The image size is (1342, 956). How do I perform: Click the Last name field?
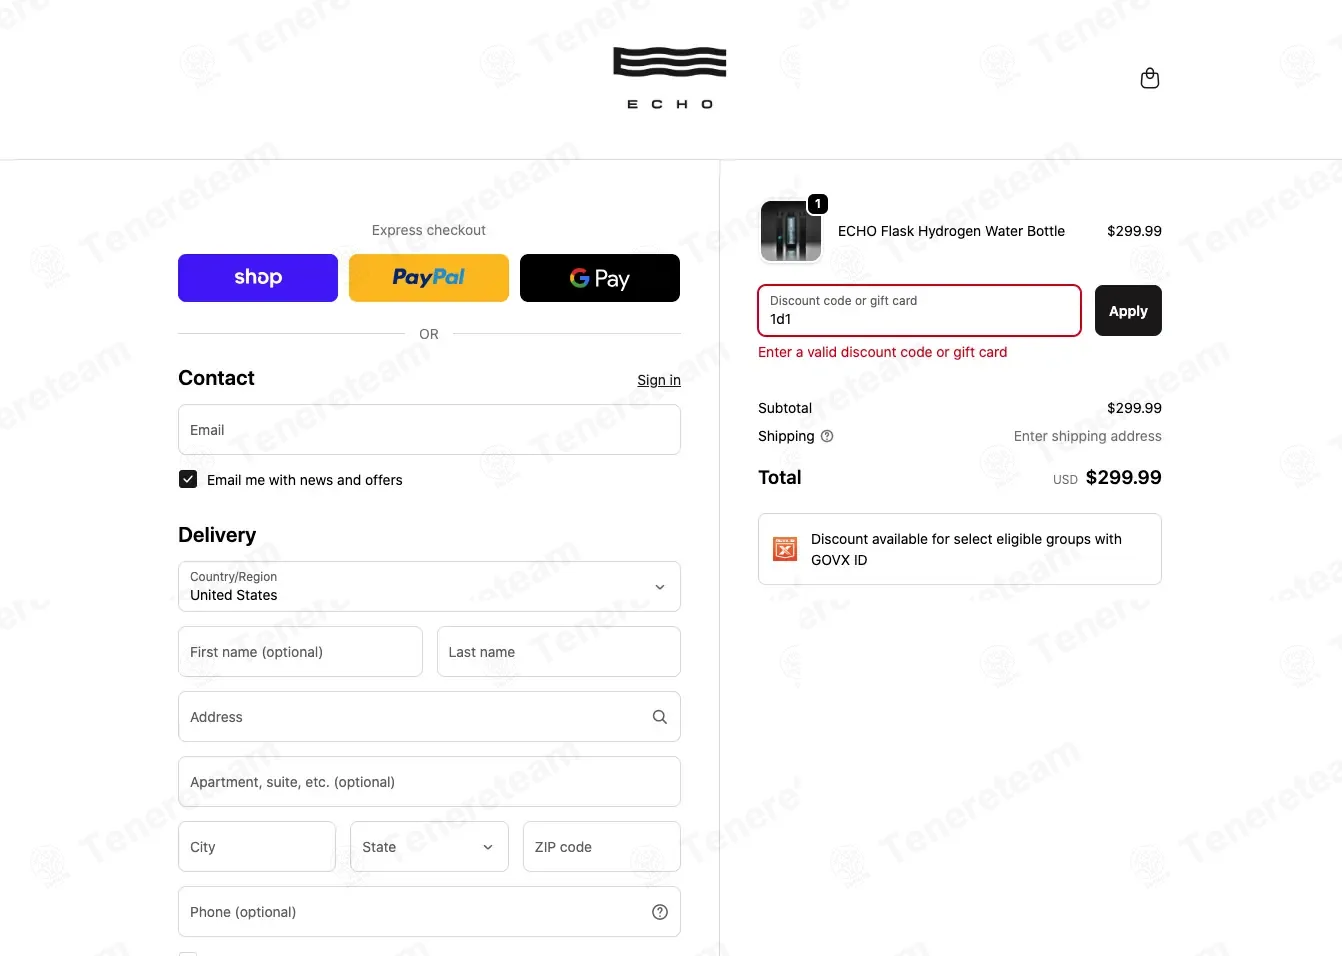tap(559, 652)
